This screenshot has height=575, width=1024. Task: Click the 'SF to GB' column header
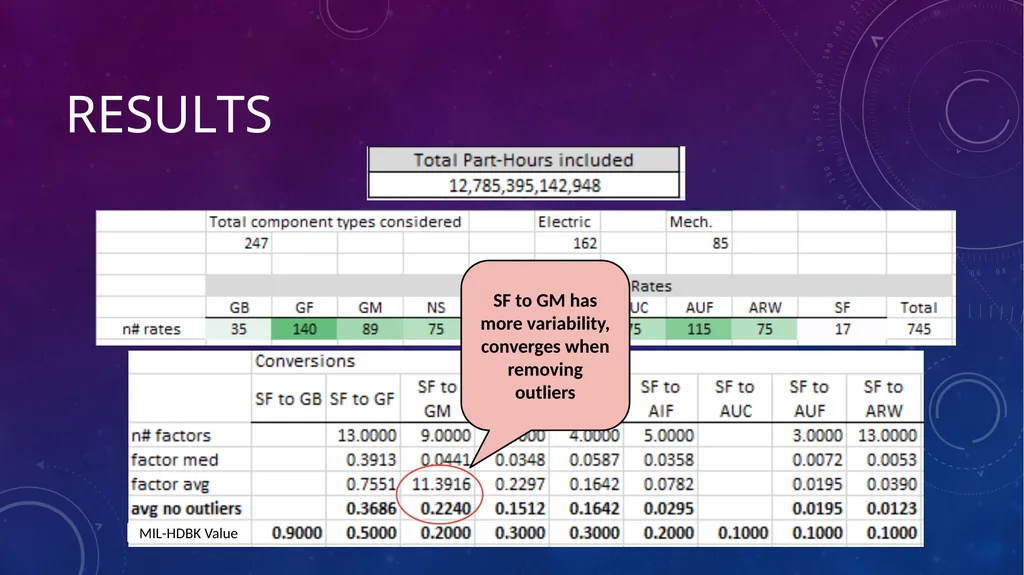click(x=288, y=399)
